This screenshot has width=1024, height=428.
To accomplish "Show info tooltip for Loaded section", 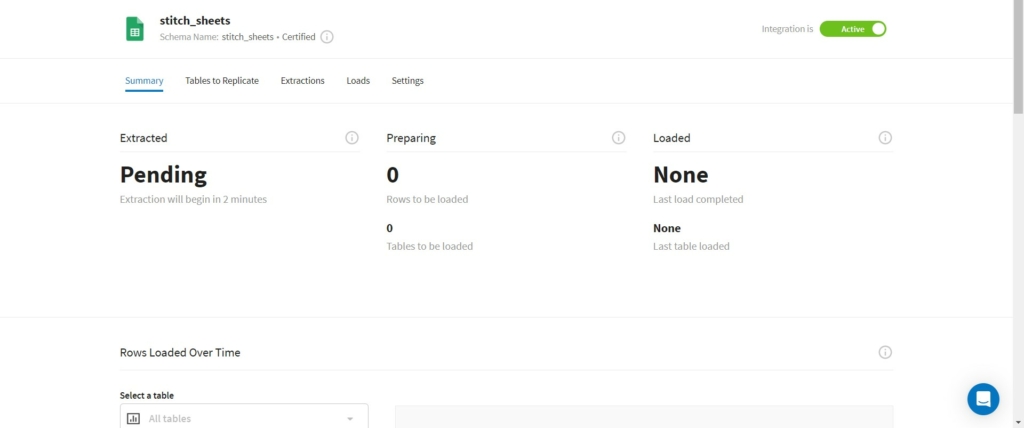I will pos(885,138).
